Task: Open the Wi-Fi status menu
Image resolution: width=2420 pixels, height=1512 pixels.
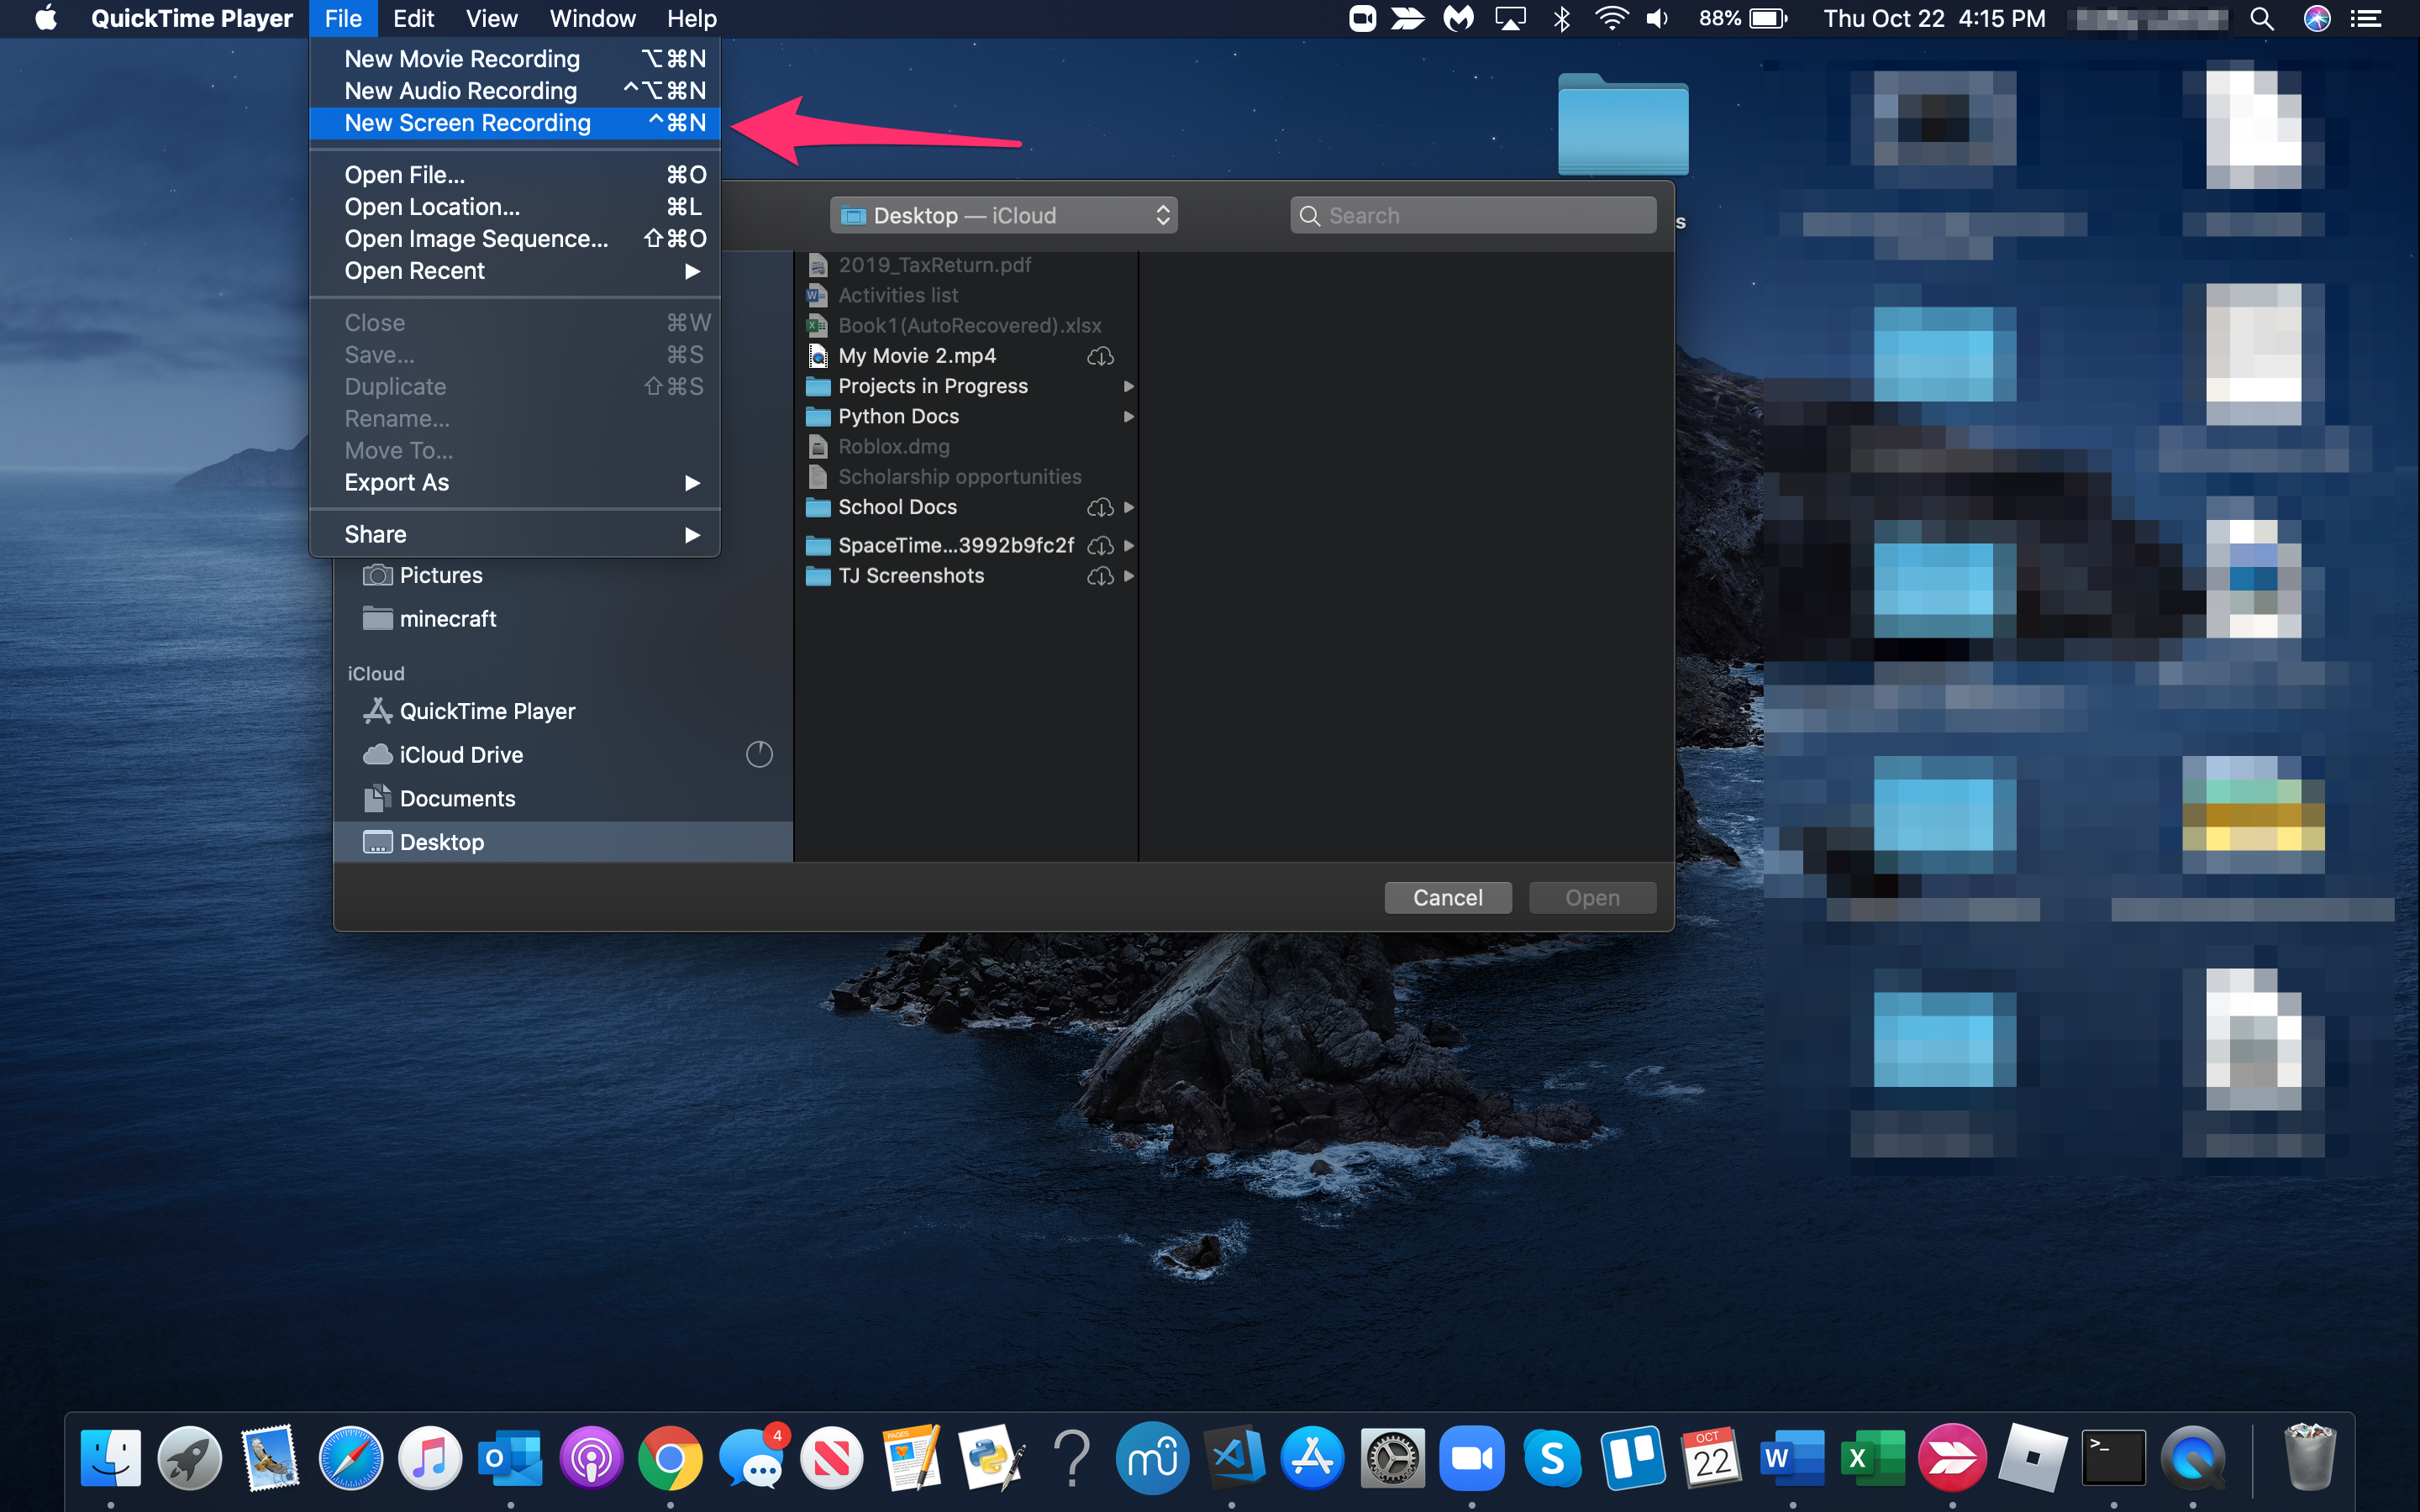Action: coord(1611,19)
